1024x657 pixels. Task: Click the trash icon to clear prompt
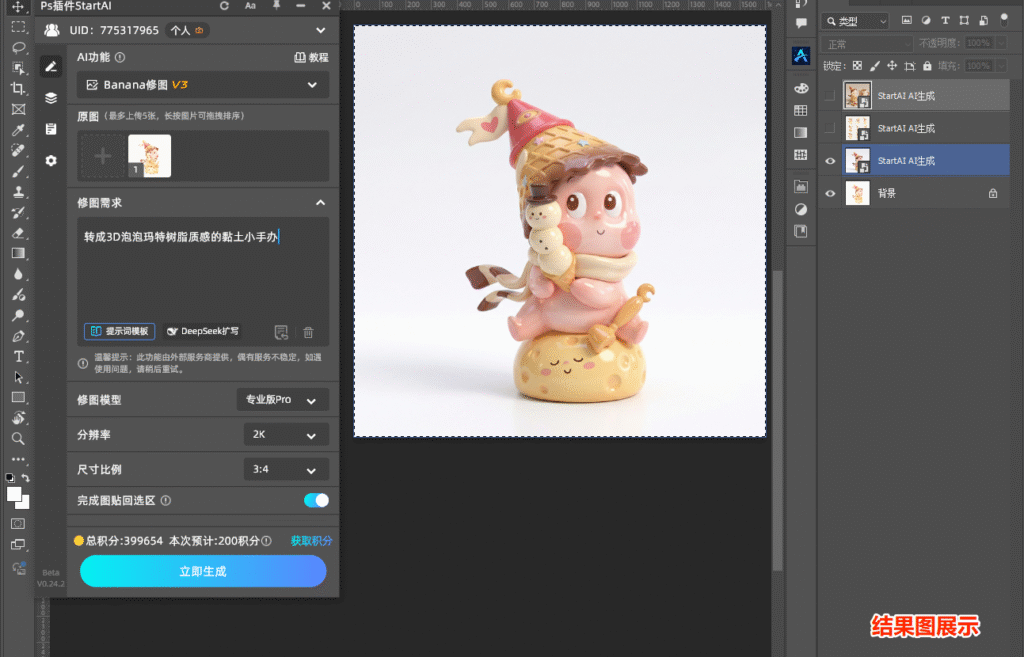tap(308, 332)
